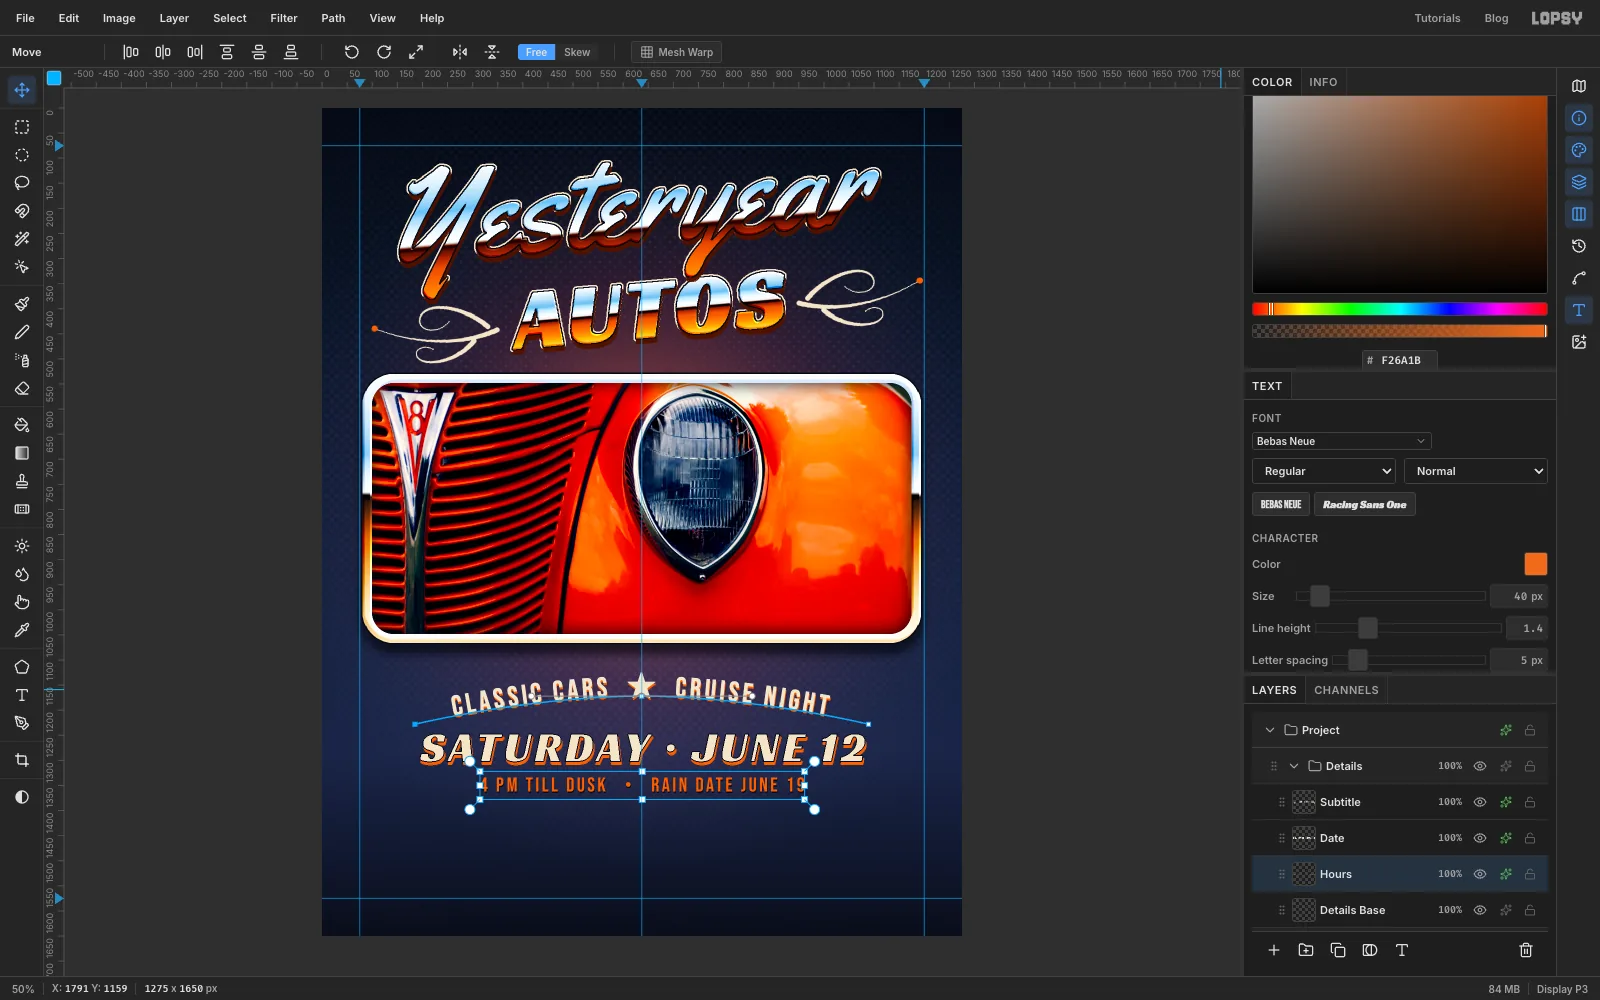Open the Regular font style dropdown
The image size is (1600, 1000).
1324,471
